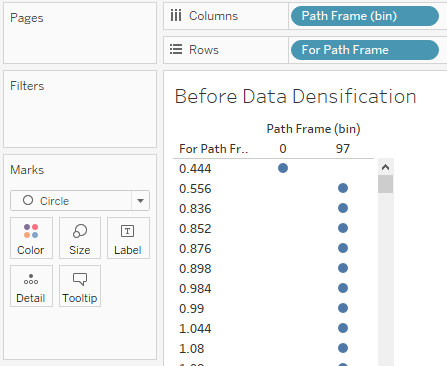Expand the mark type dropdown arrow
Viewport: 447px width, 366px height.
pyautogui.click(x=140, y=201)
